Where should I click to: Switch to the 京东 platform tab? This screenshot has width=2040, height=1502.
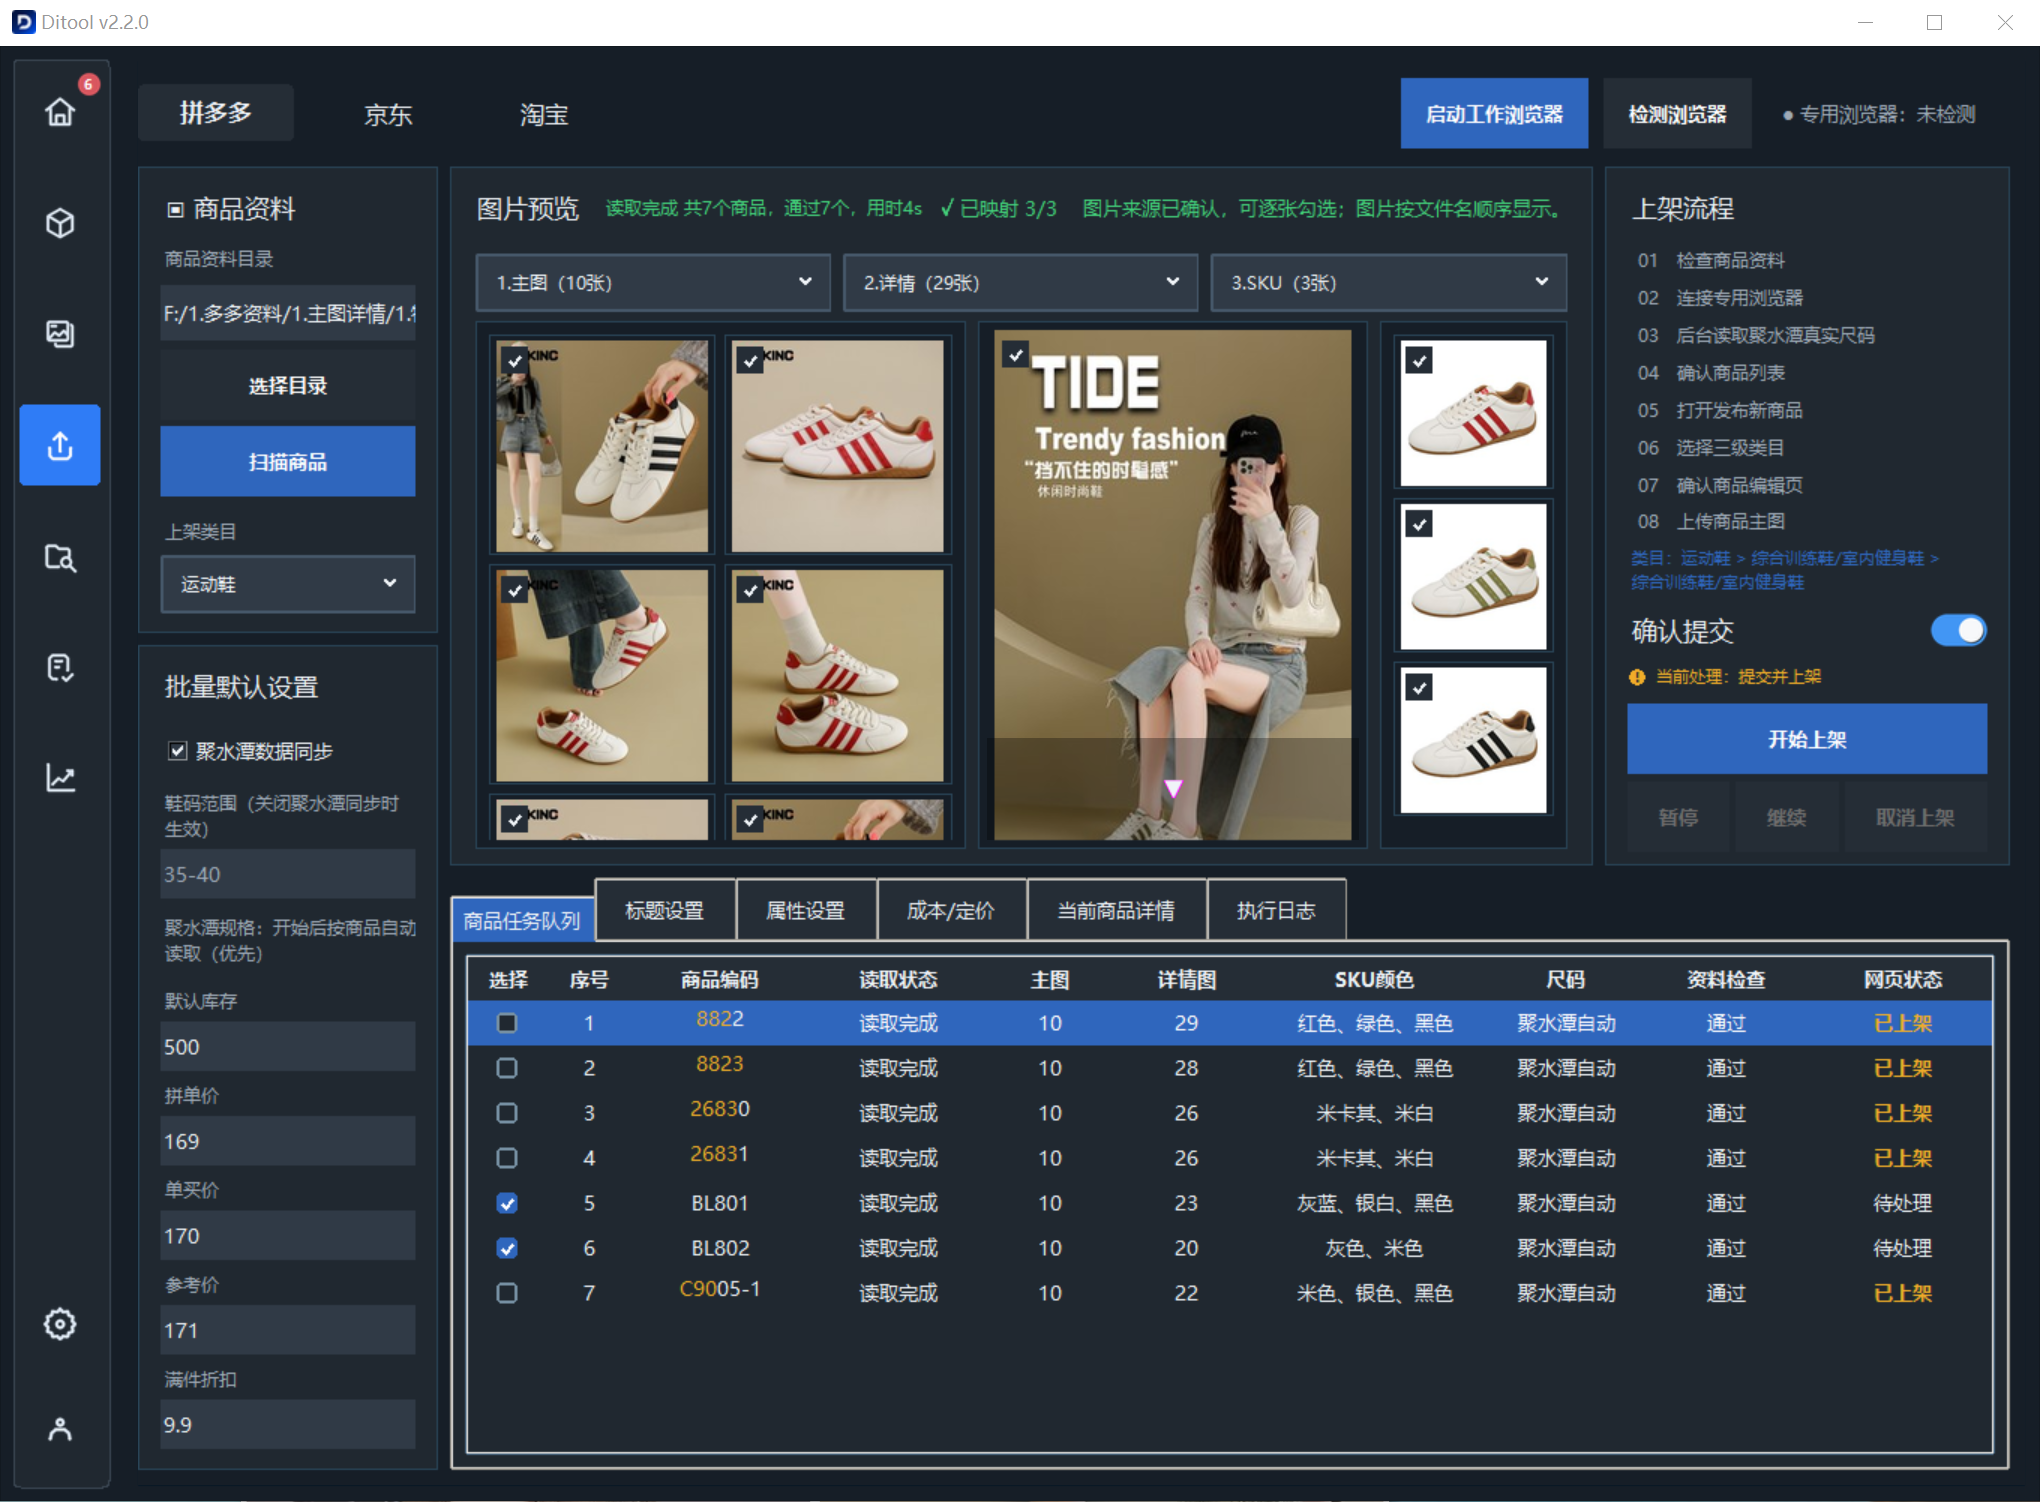(388, 114)
